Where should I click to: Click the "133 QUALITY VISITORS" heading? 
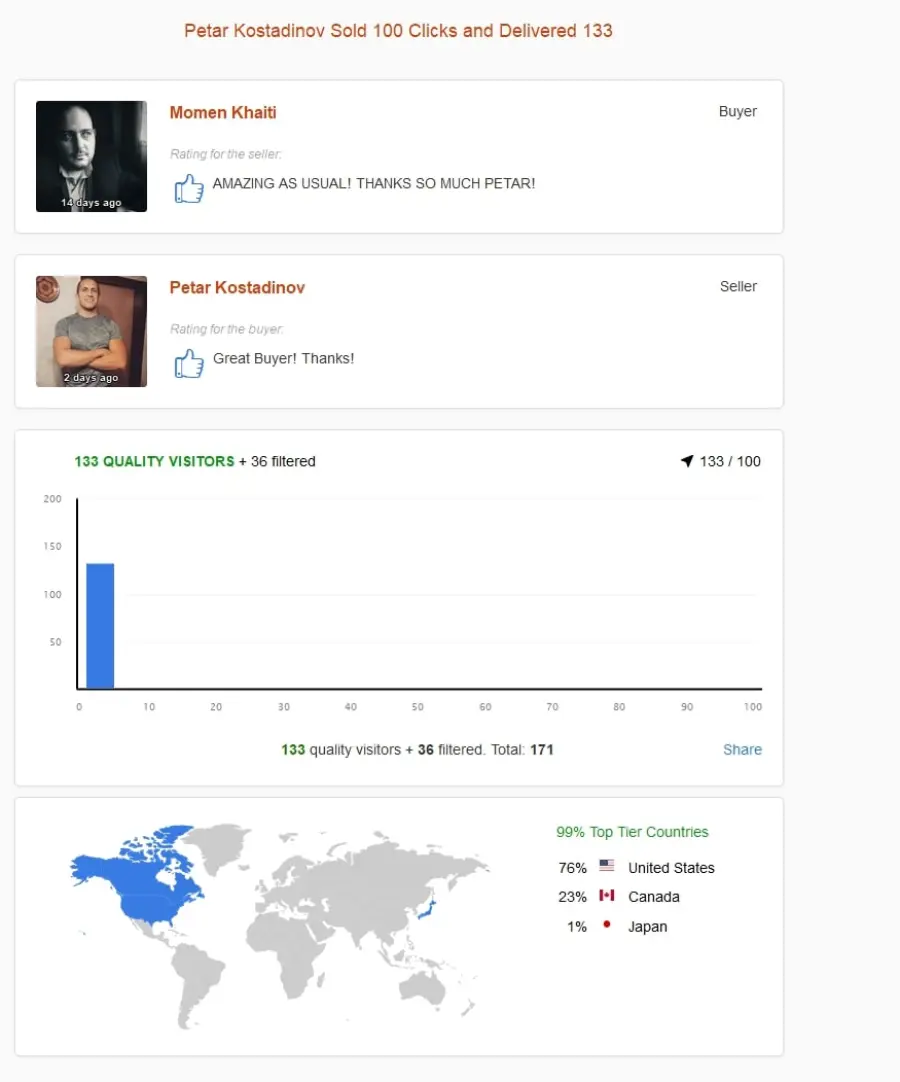pyautogui.click(x=155, y=461)
